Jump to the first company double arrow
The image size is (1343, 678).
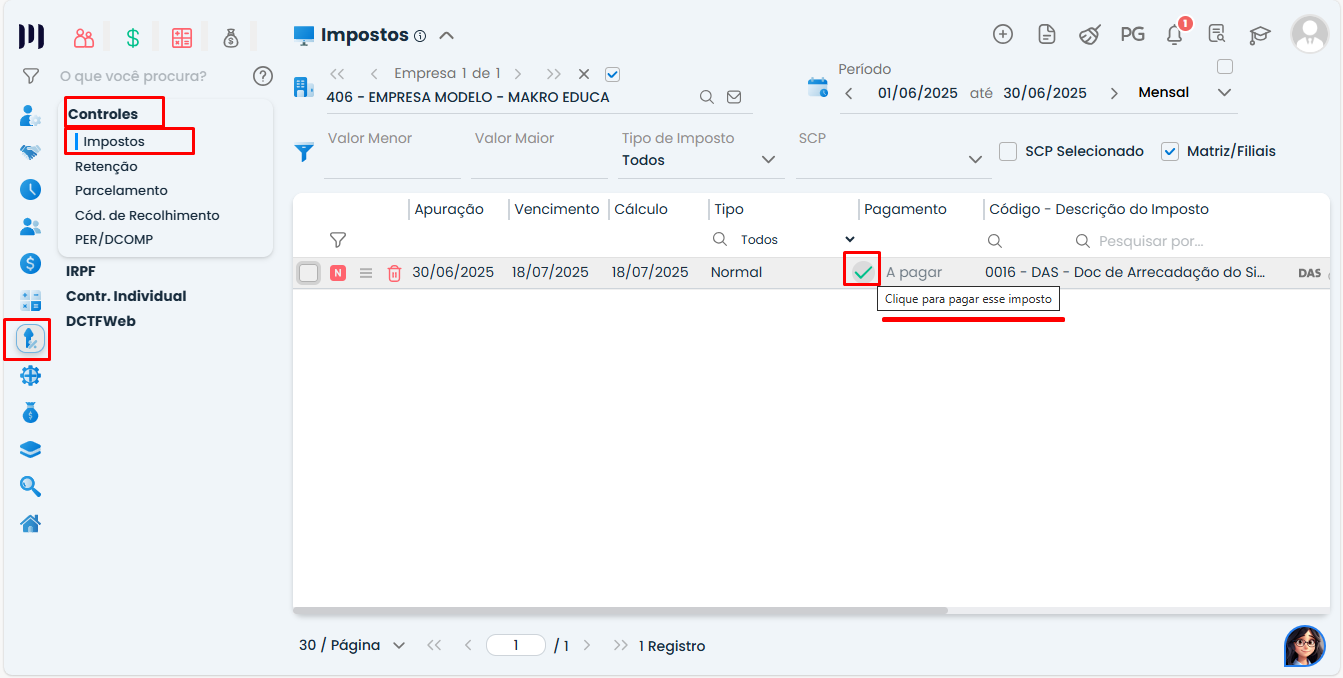337,74
